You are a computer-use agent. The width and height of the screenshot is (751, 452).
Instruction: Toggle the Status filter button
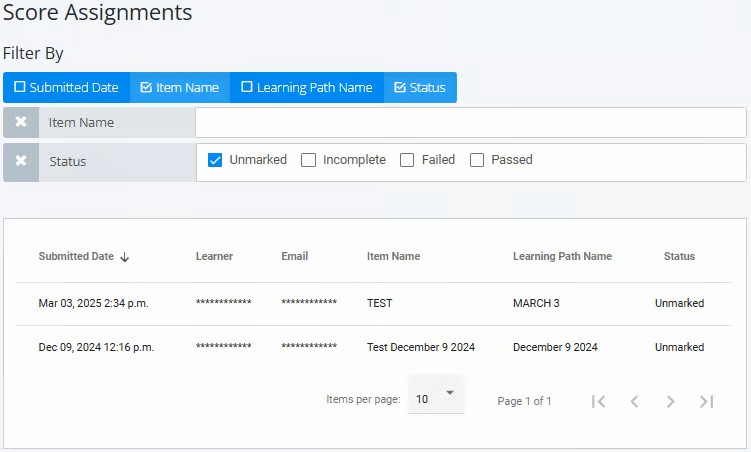(x=420, y=87)
